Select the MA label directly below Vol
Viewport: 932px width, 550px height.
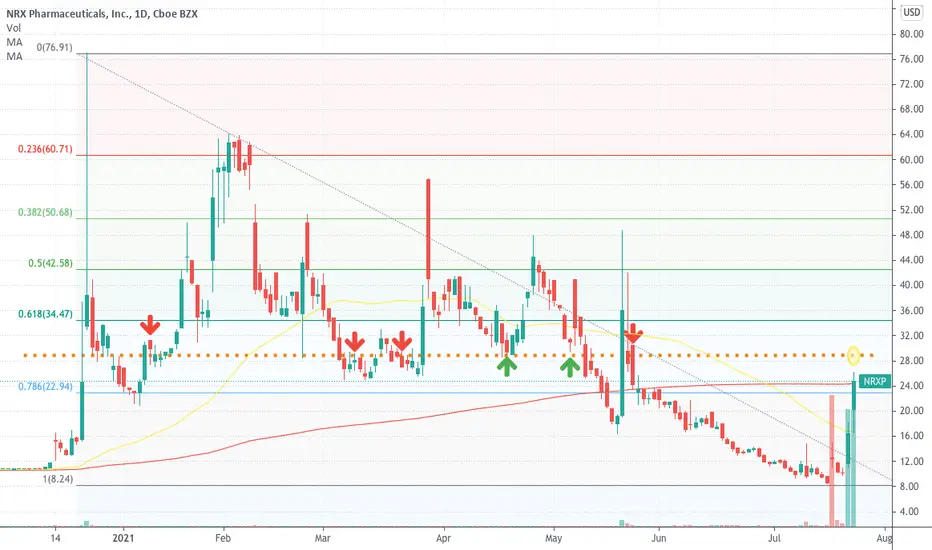tap(14, 42)
